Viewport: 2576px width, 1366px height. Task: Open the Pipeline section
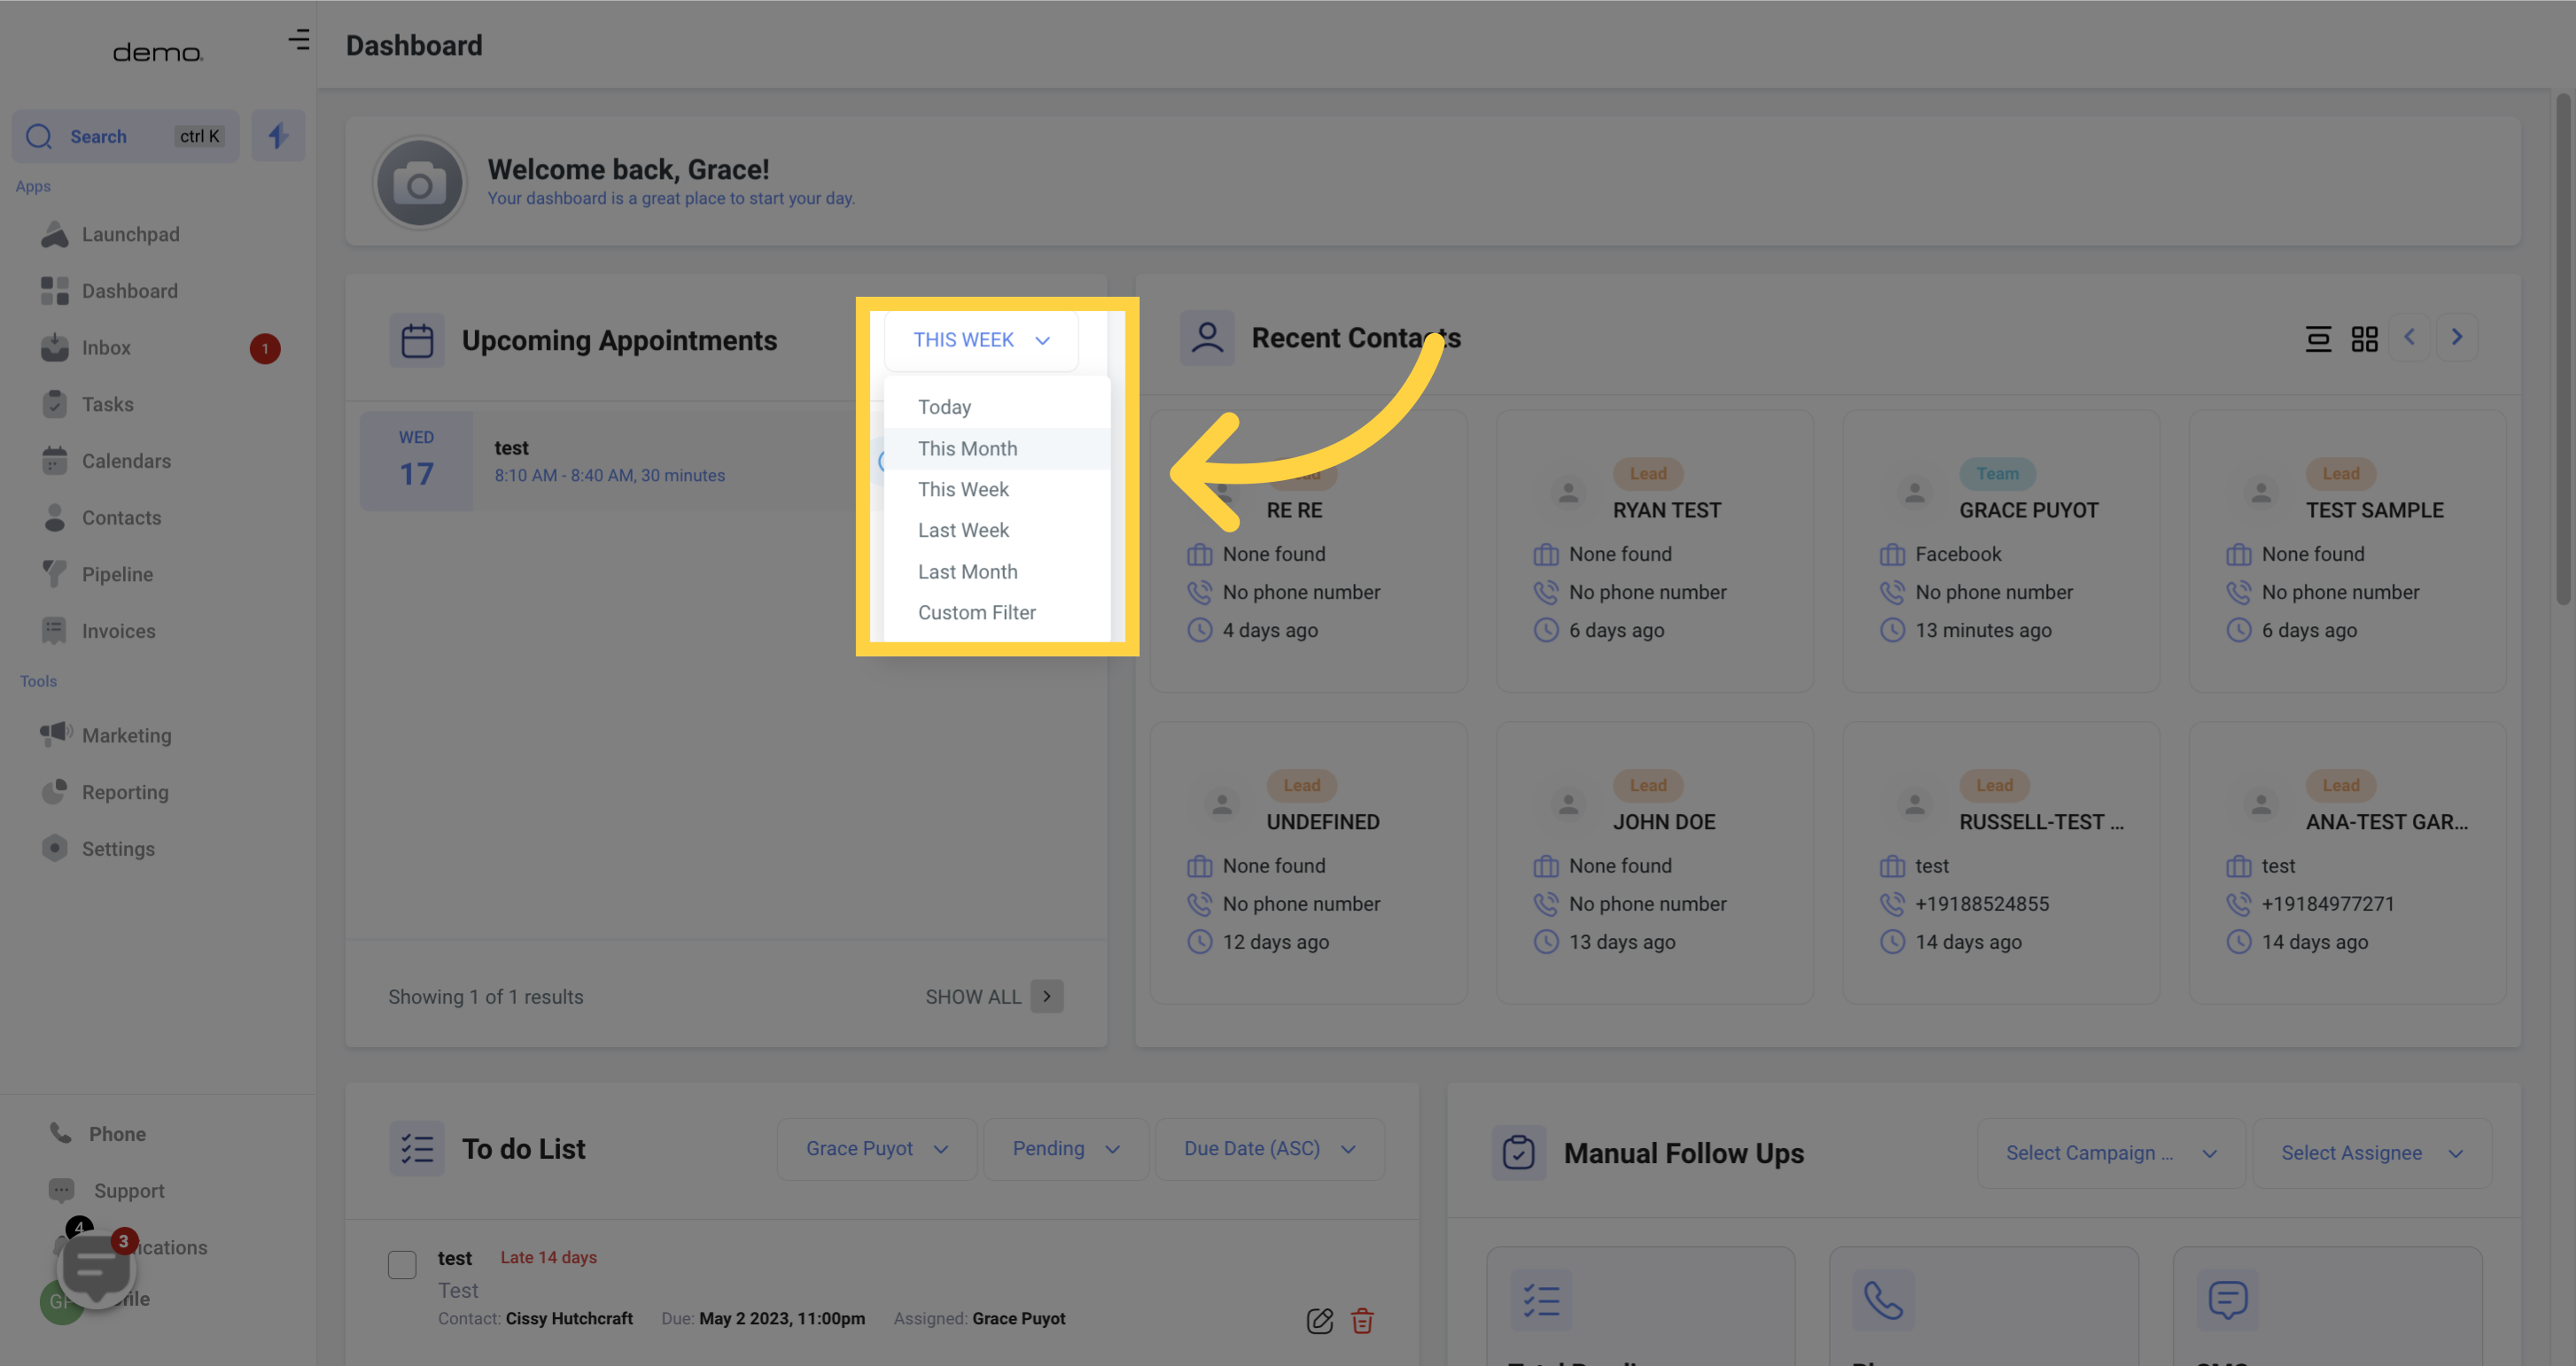pyautogui.click(x=116, y=574)
